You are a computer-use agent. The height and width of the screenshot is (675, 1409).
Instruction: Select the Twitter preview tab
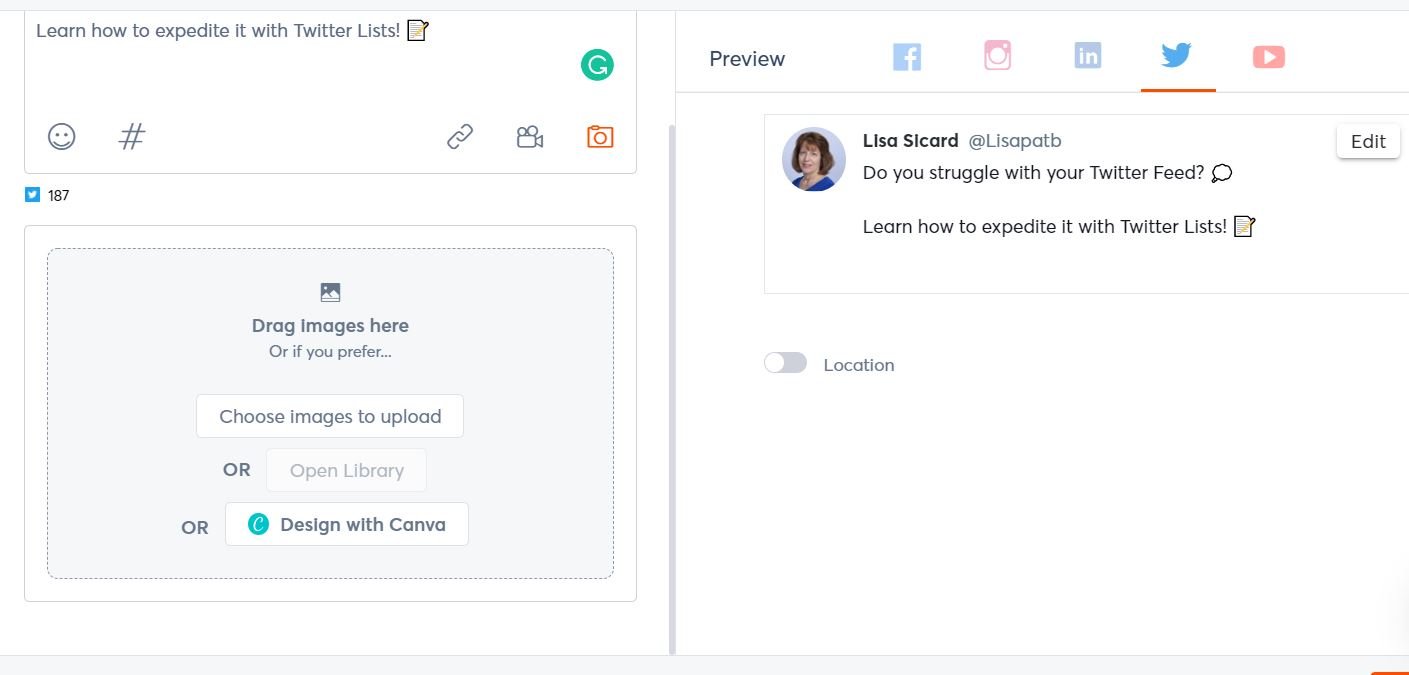1176,56
